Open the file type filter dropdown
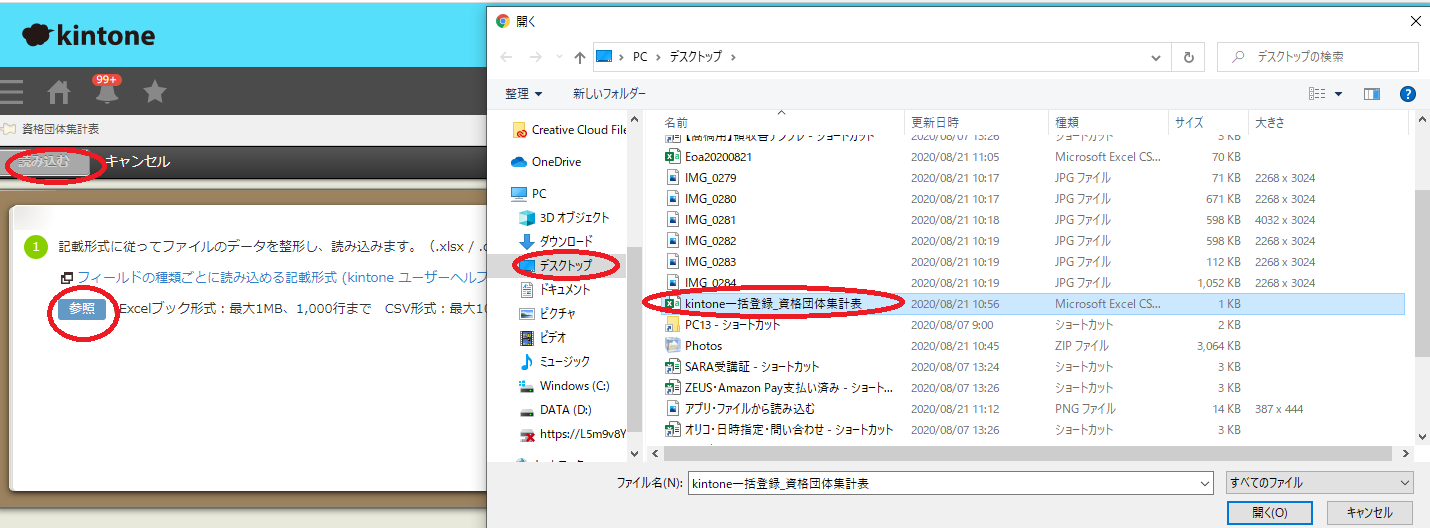The image size is (1430, 528). click(1319, 483)
